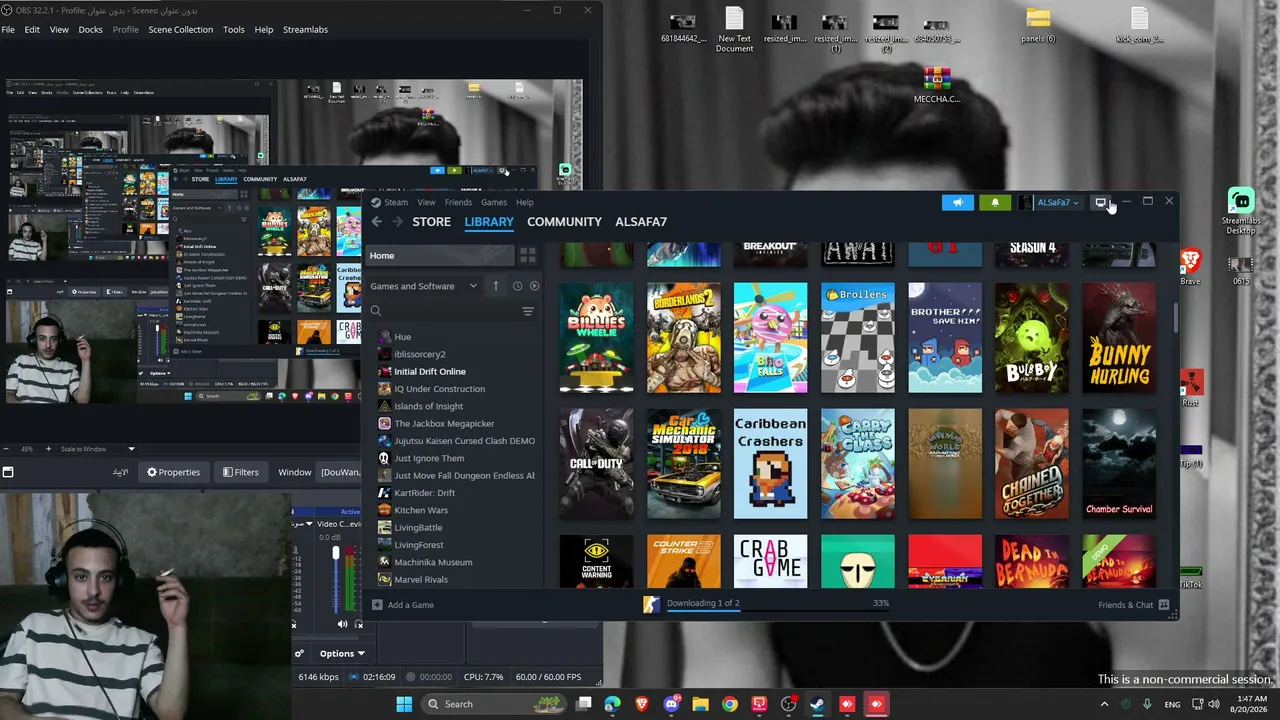
Task: Open Streamlabs Desktop desktop shortcut
Action: pos(1240,211)
